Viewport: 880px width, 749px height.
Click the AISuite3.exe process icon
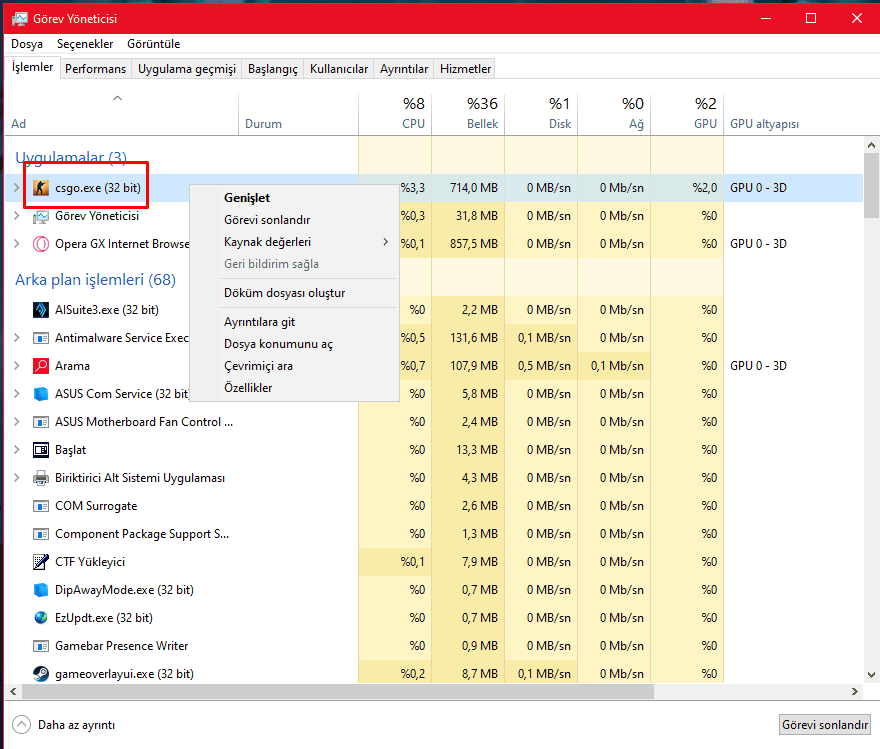tap(41, 310)
